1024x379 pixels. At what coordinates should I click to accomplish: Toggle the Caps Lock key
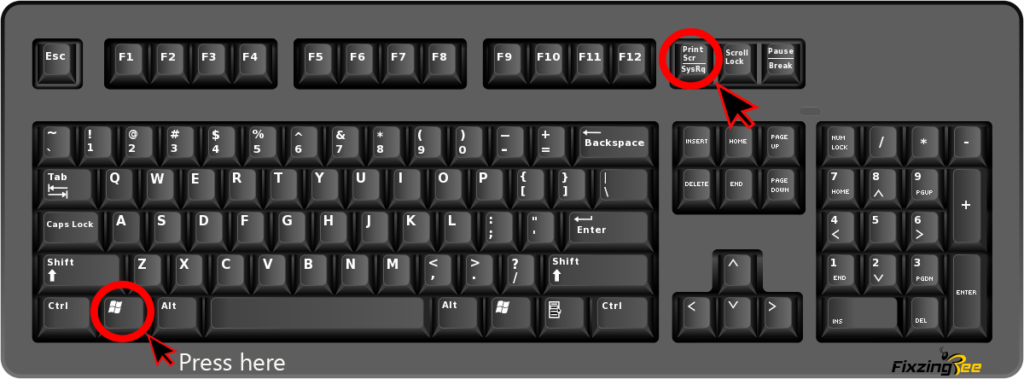(x=71, y=229)
